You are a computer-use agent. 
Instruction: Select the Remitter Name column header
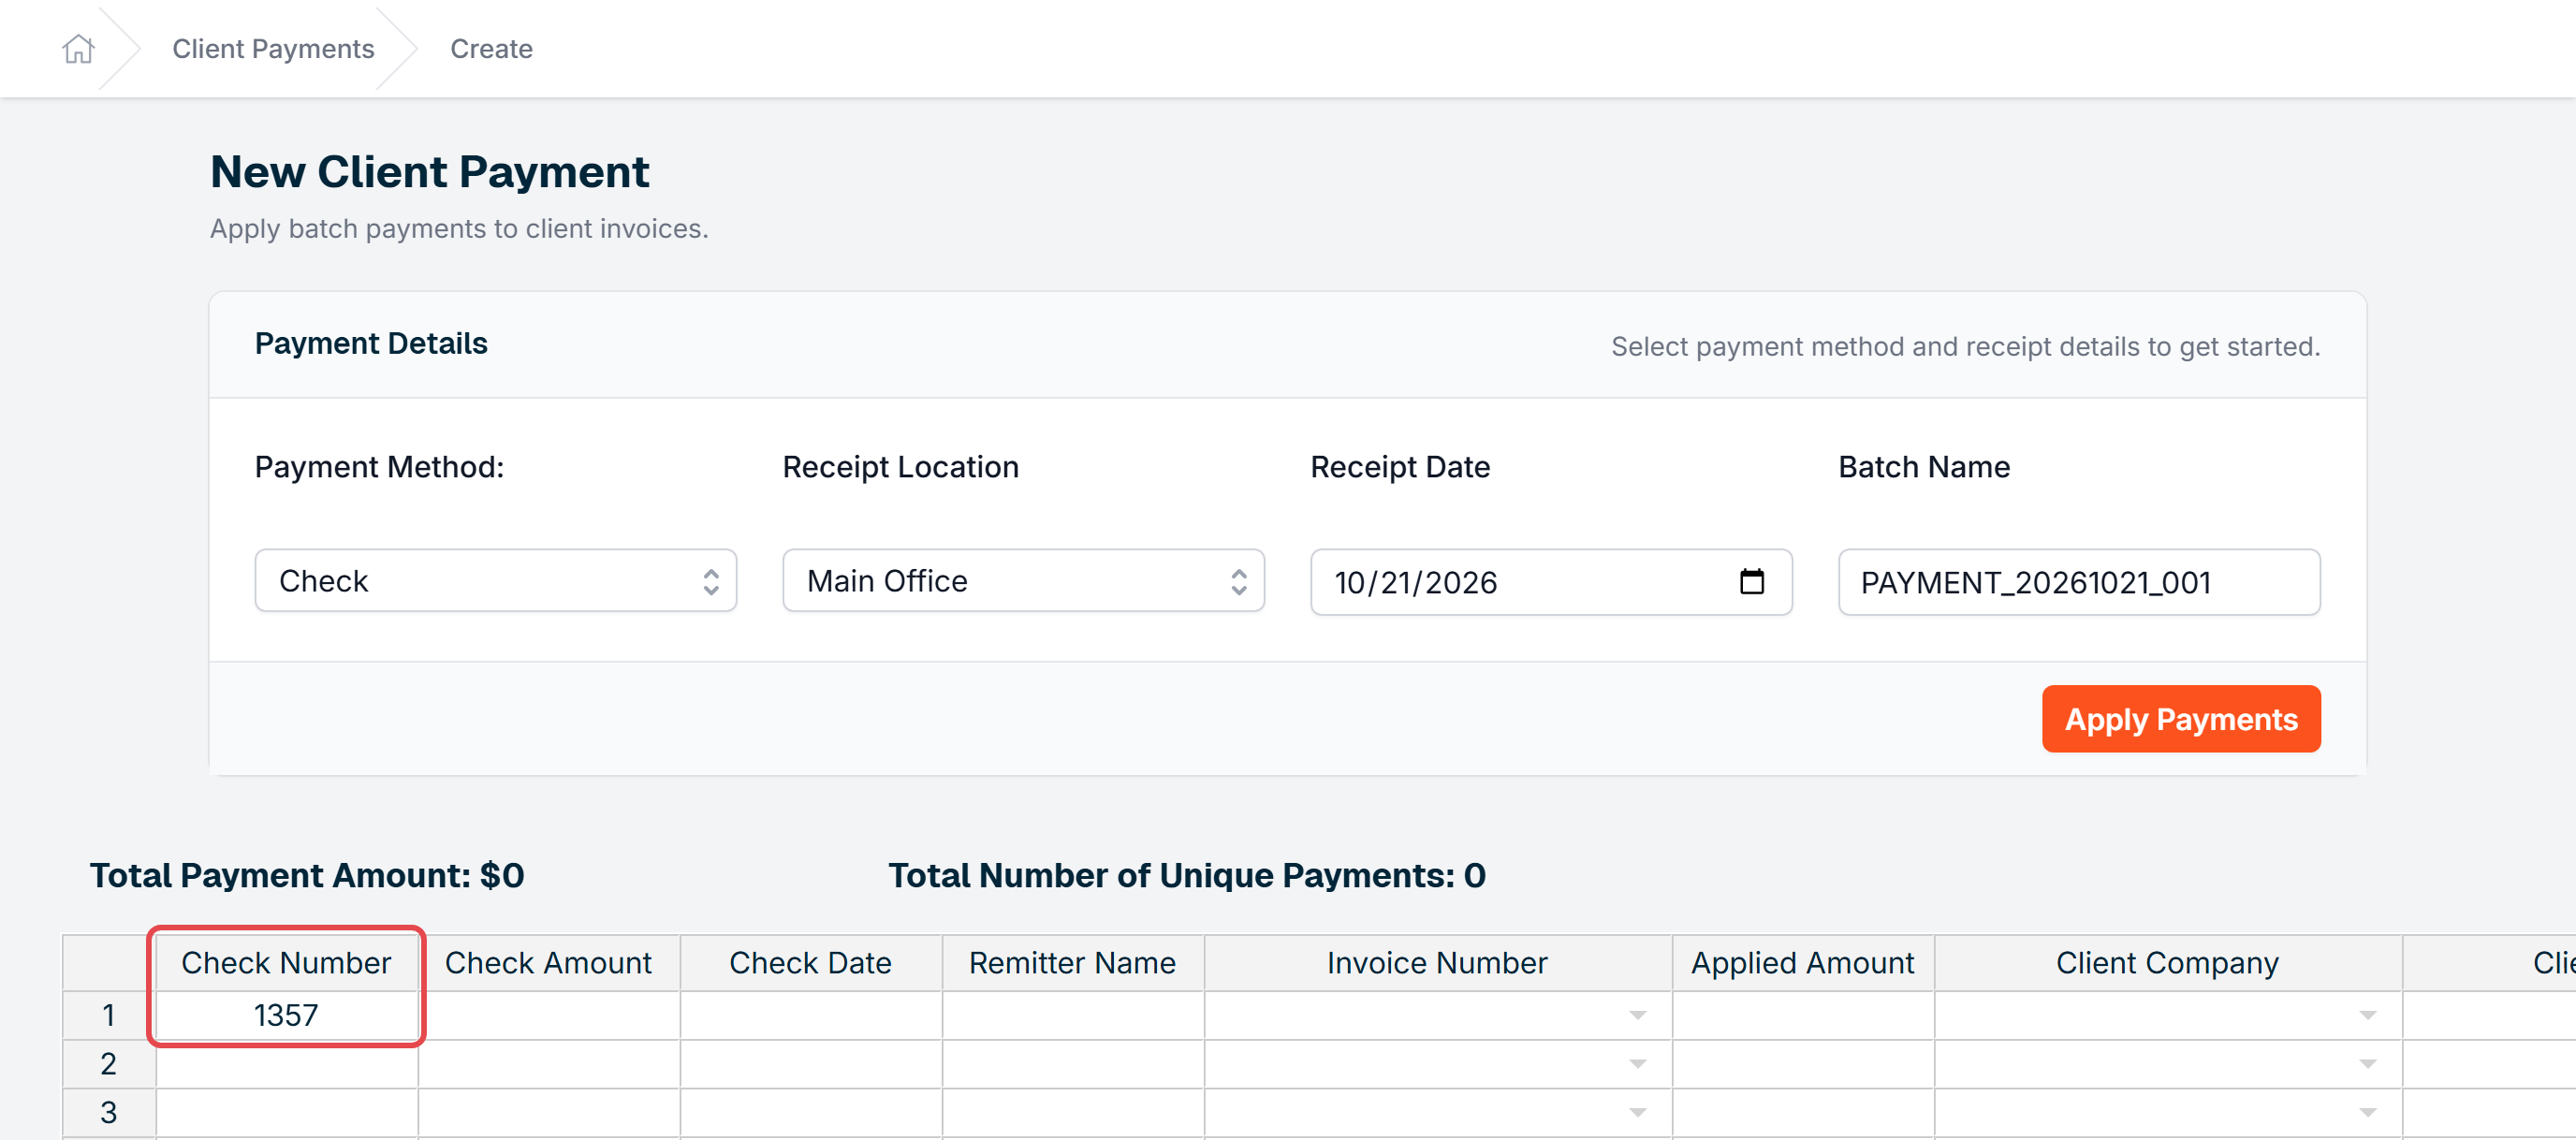tap(1073, 963)
